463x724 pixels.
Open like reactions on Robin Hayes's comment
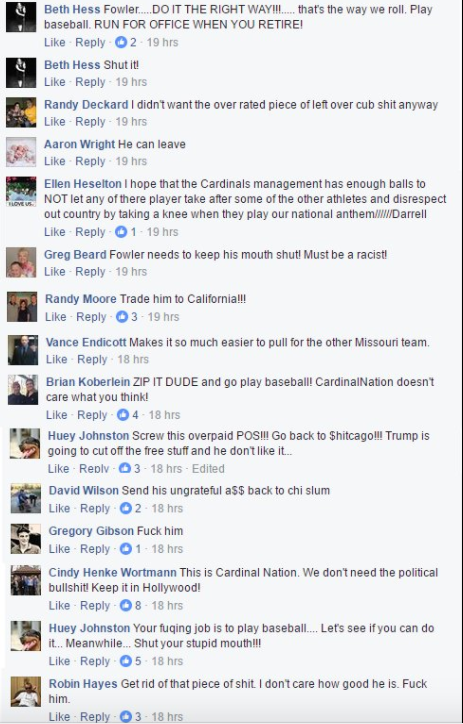(x=126, y=717)
